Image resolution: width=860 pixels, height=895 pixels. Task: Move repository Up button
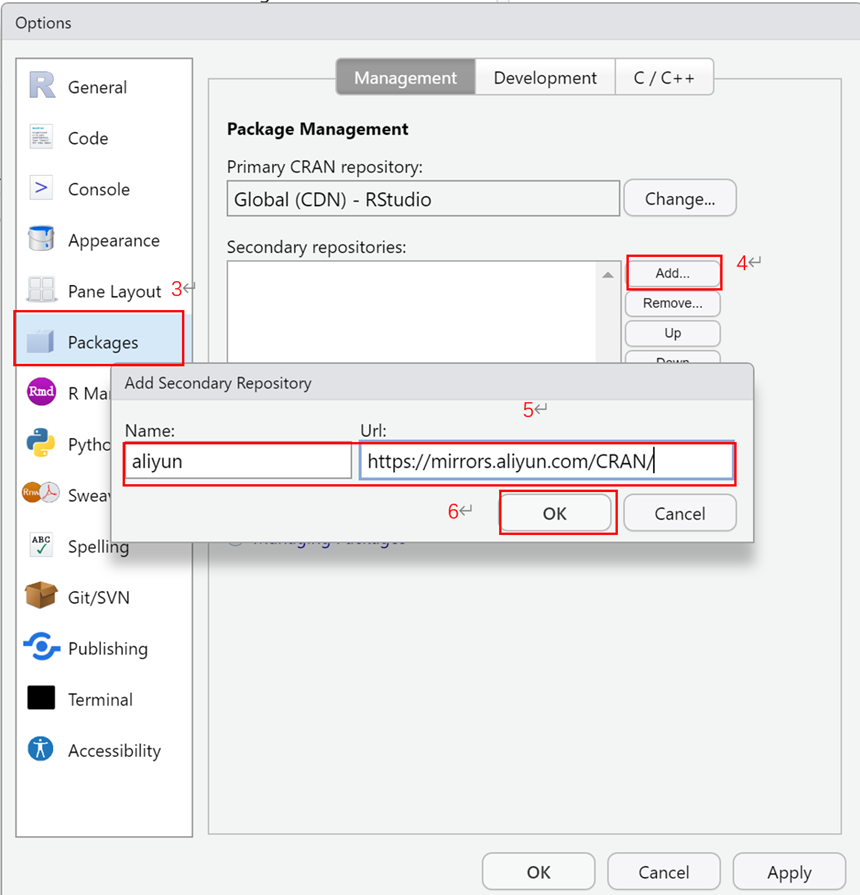tap(673, 333)
